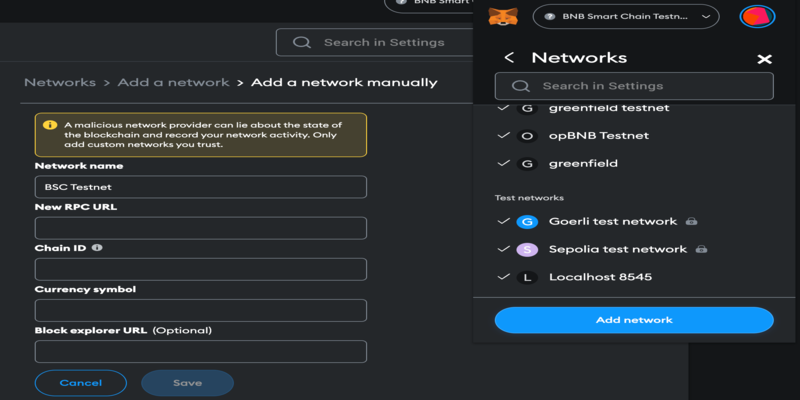Image resolution: width=800 pixels, height=400 pixels.
Task: Go to Add a network breadcrumb
Action: coord(173,82)
